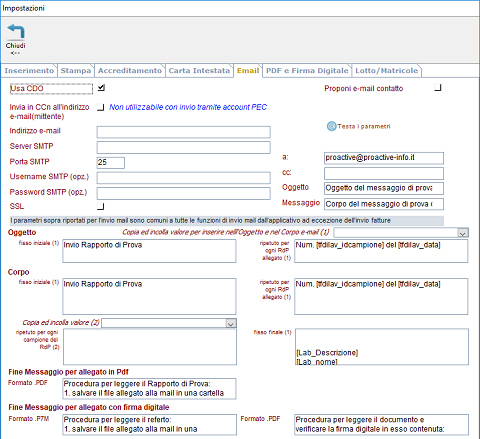
Task: Click the Password SMTP (opz.) field
Action: 183,193
